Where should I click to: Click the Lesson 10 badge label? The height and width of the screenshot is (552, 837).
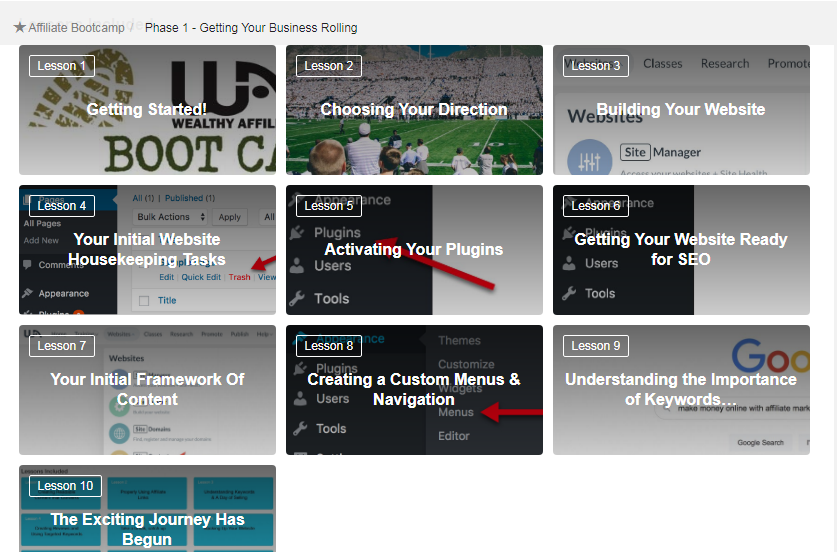click(x=65, y=486)
